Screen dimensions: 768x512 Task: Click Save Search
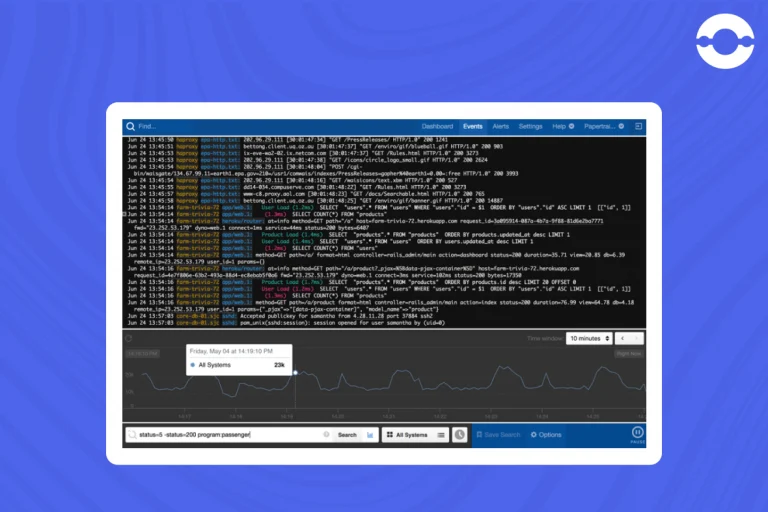tap(498, 435)
